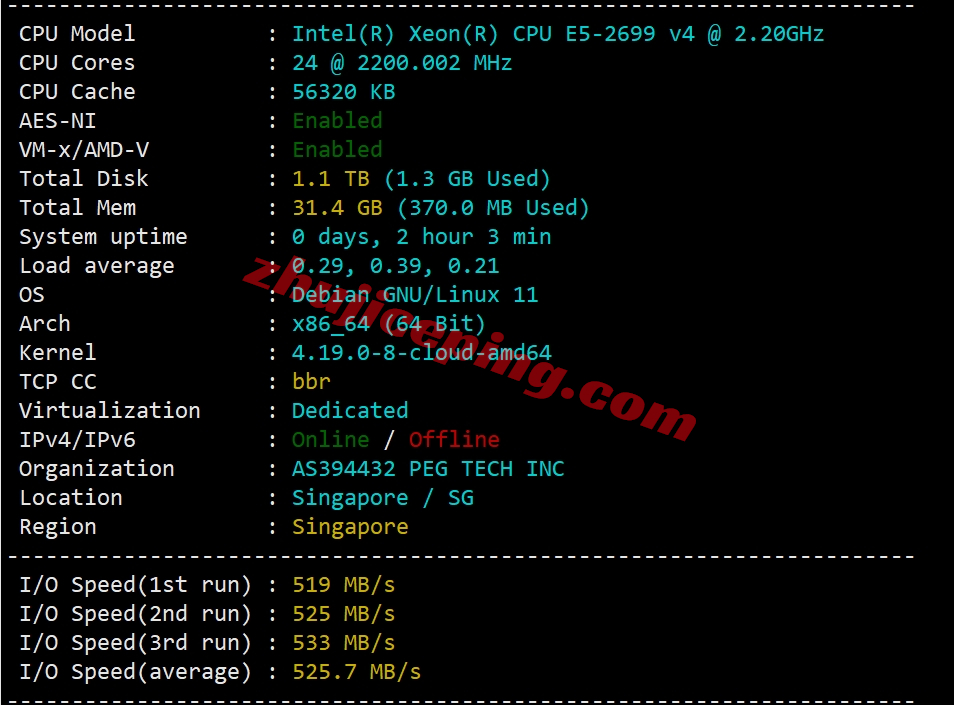
Task: Select the OS value Debian GNU/Linux 11
Action: click(415, 295)
